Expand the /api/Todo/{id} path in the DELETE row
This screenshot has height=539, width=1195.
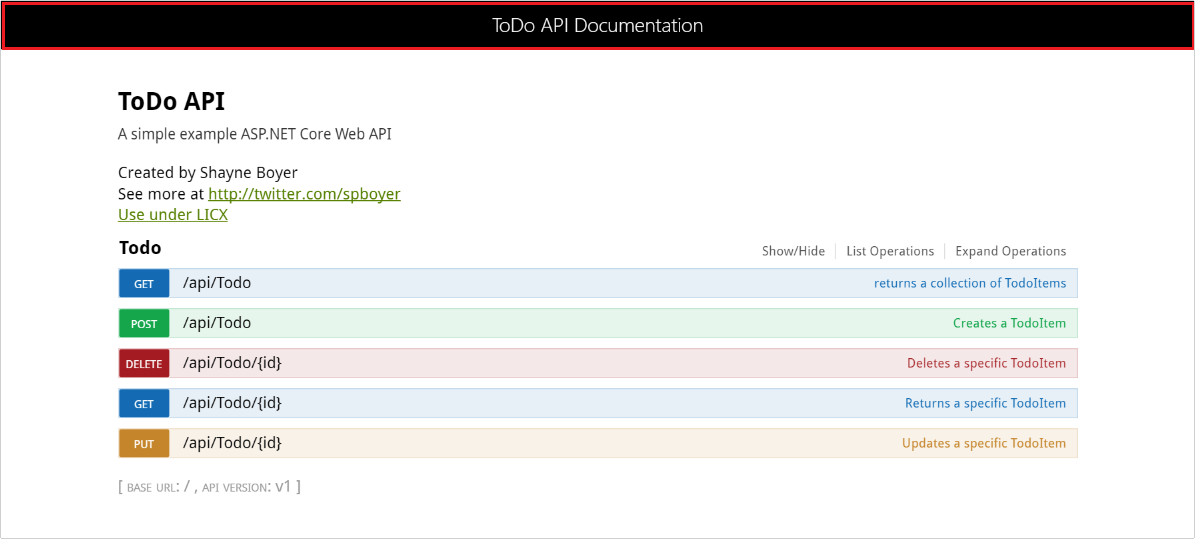click(232, 364)
